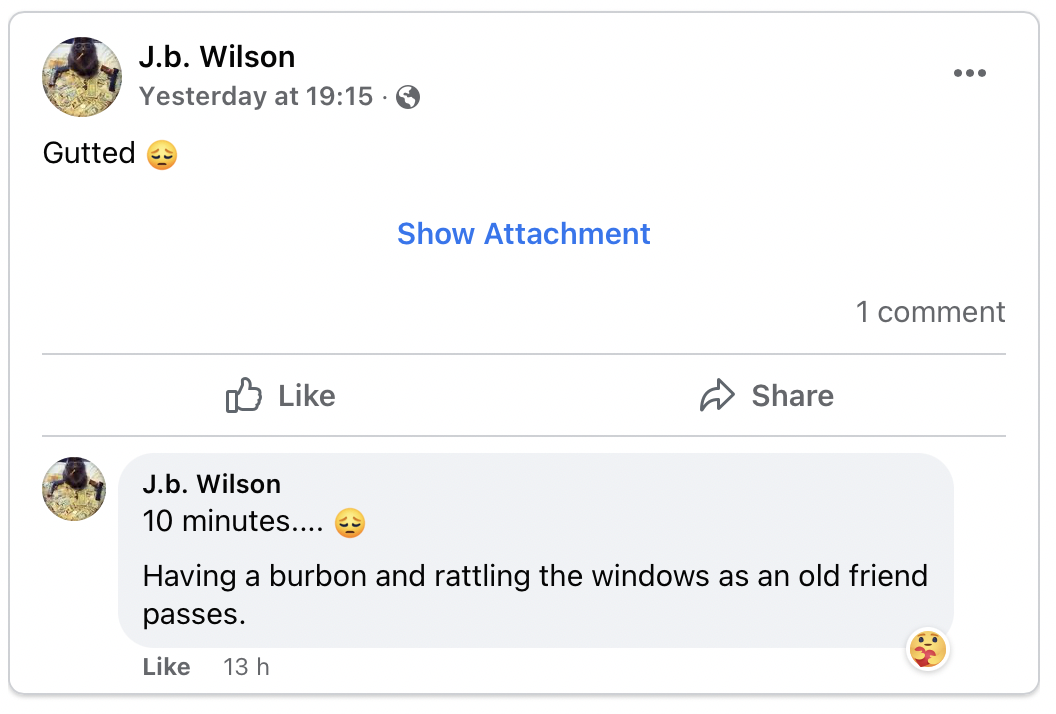Click the "13 h" comment timestamp
The image size is (1056, 714).
tap(246, 667)
